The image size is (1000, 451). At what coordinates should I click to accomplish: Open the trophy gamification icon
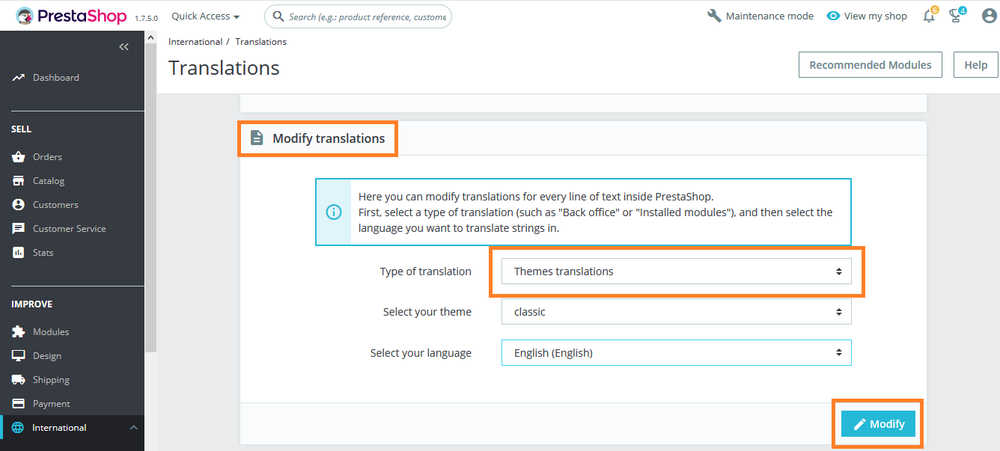956,17
